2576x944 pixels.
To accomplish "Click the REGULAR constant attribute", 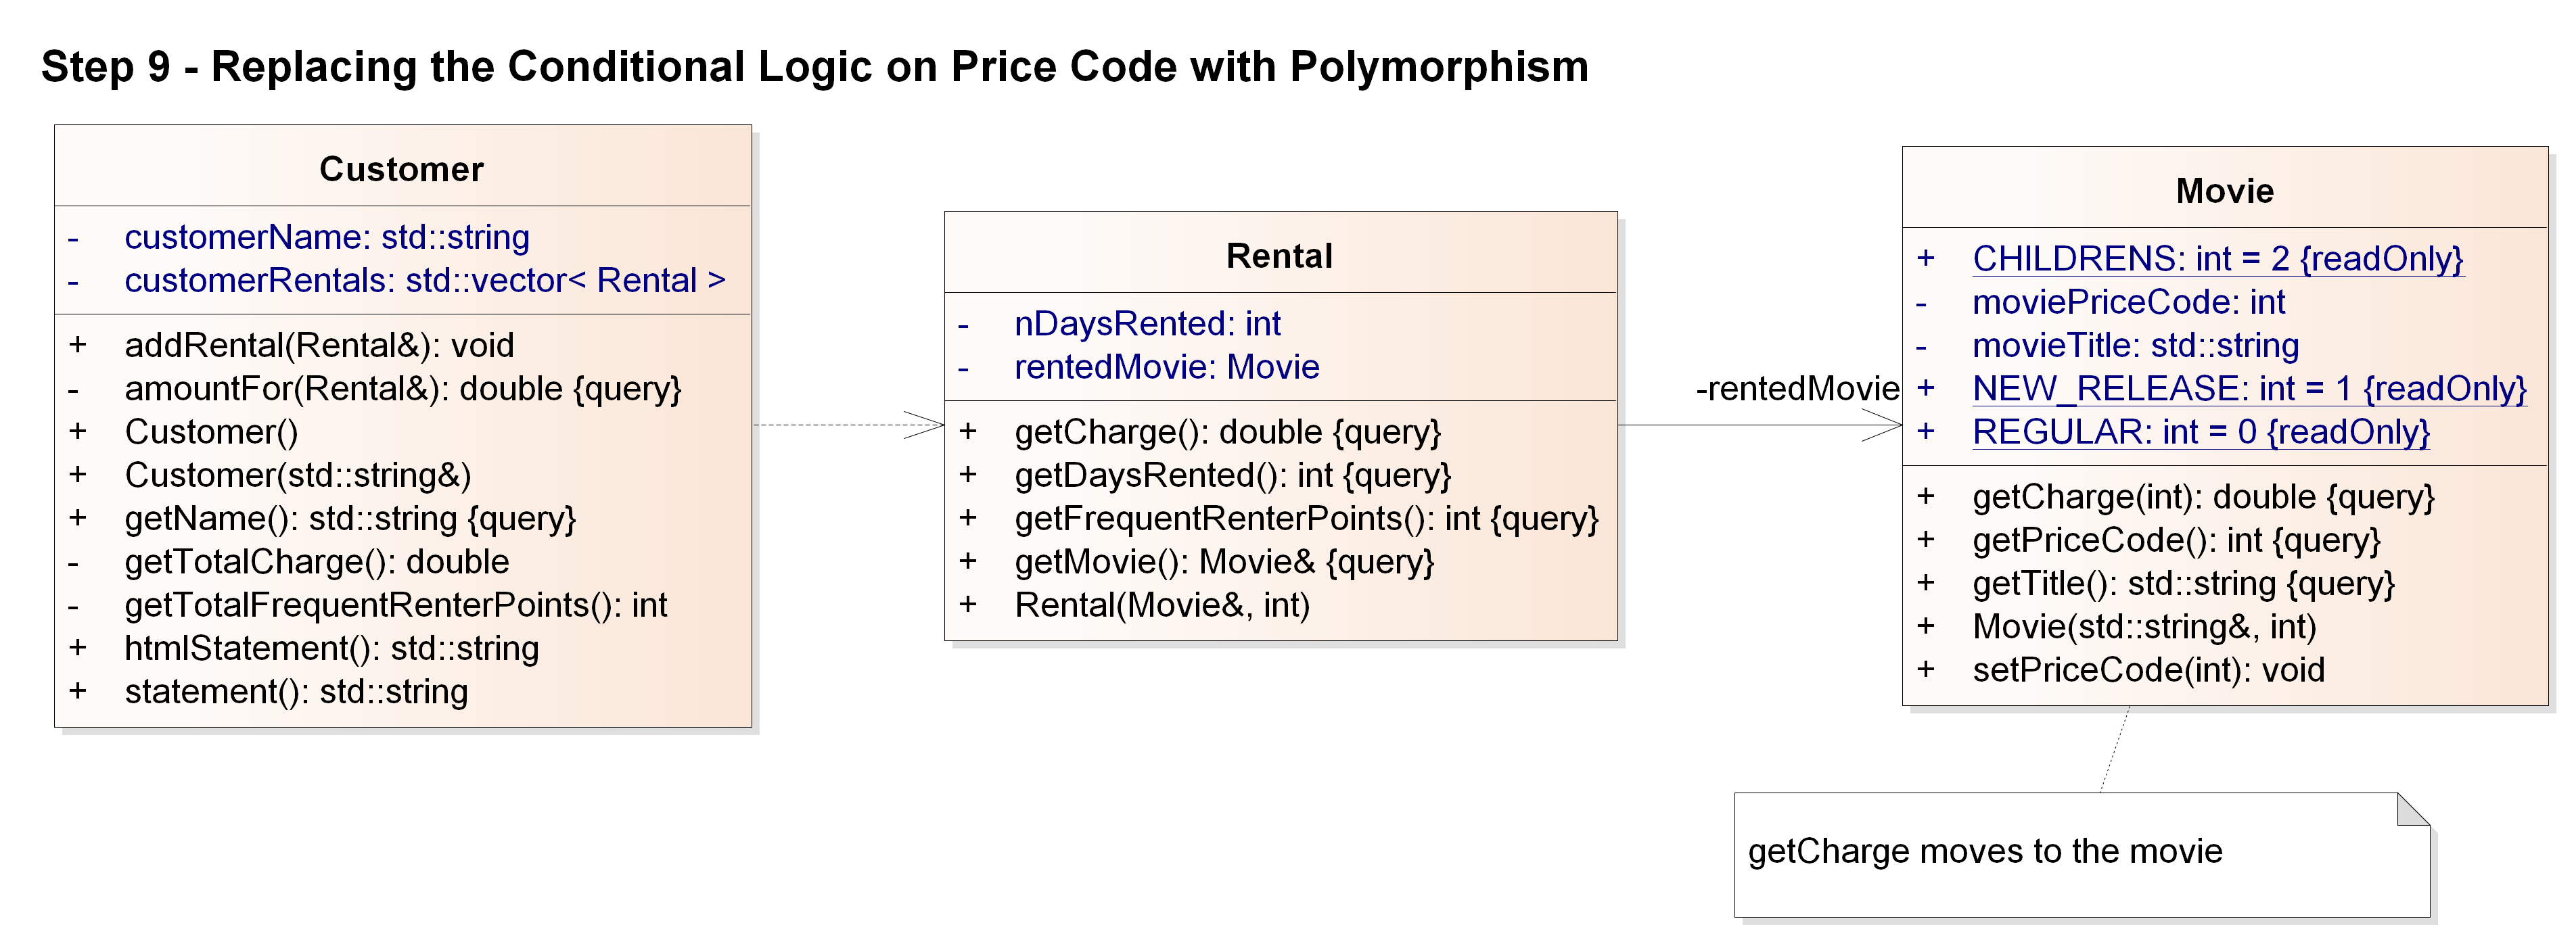I will [x=2200, y=432].
